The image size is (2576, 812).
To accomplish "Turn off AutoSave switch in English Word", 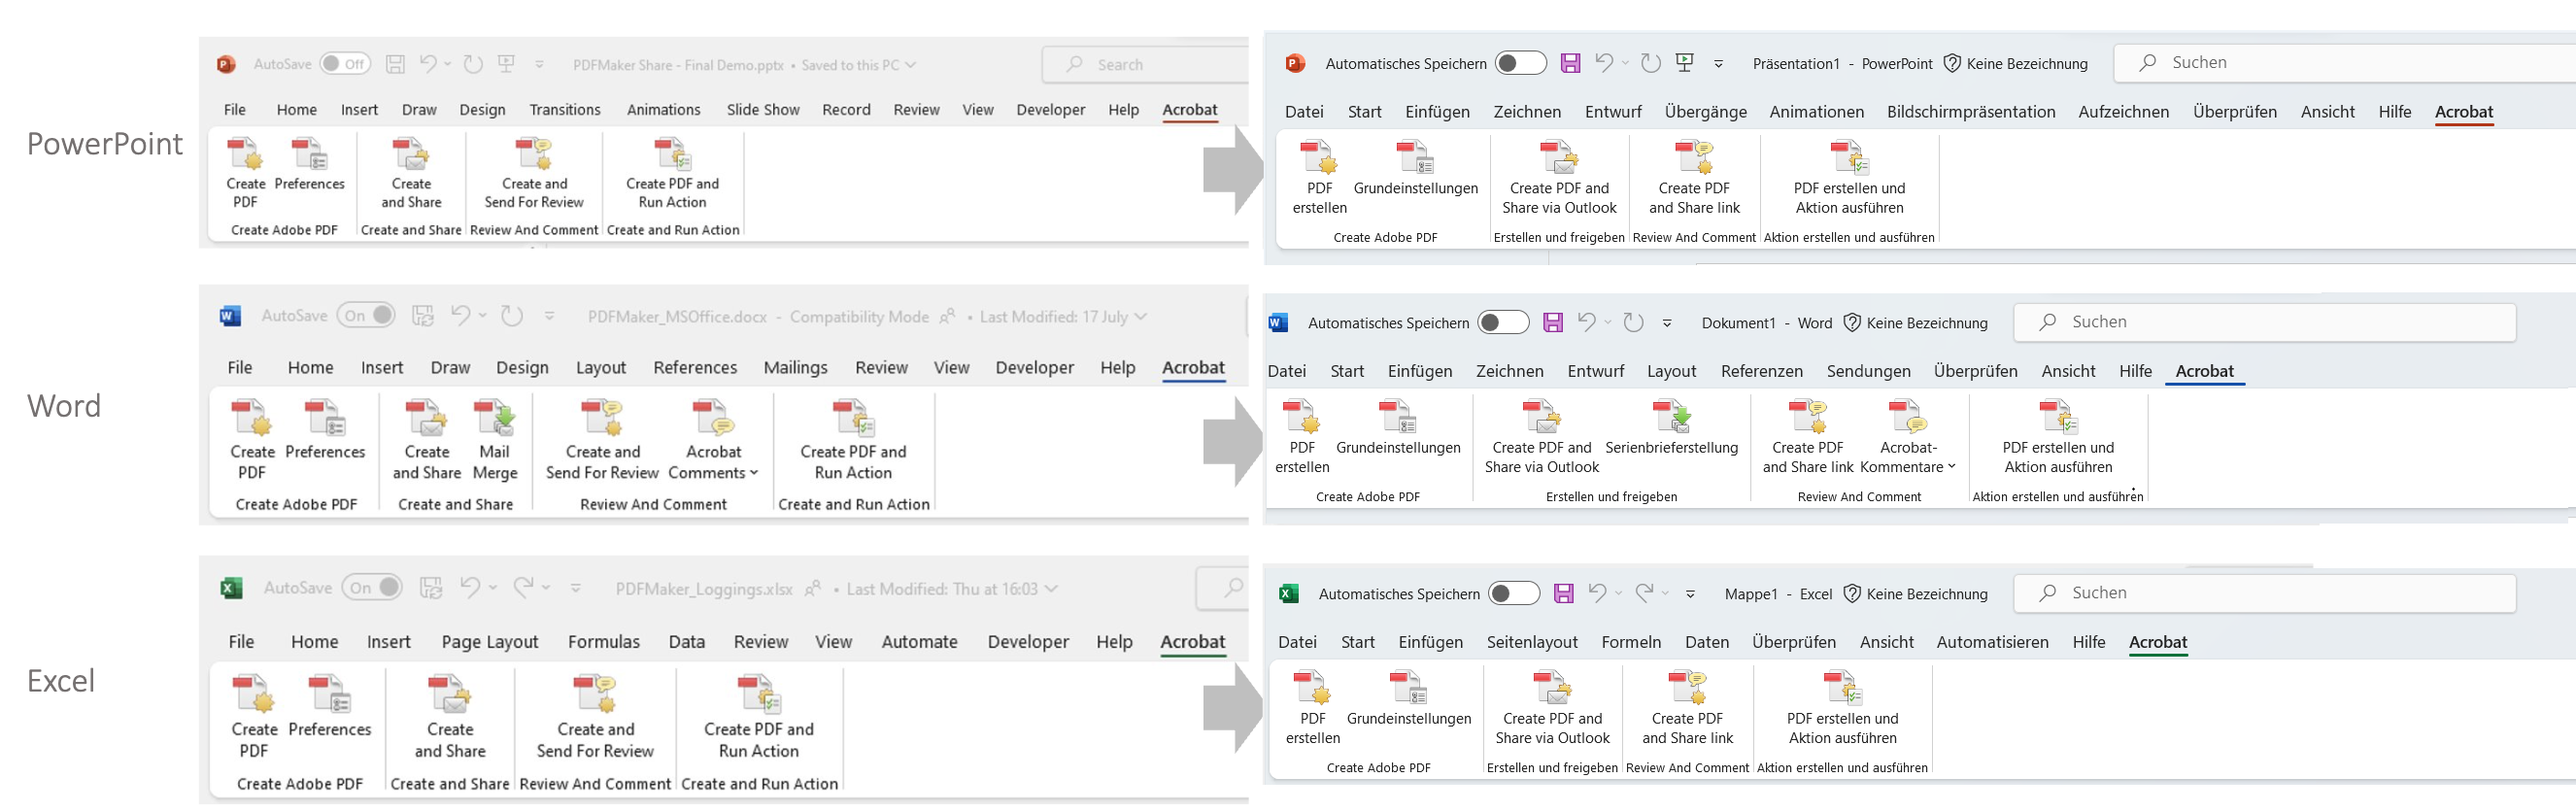I will coord(367,316).
